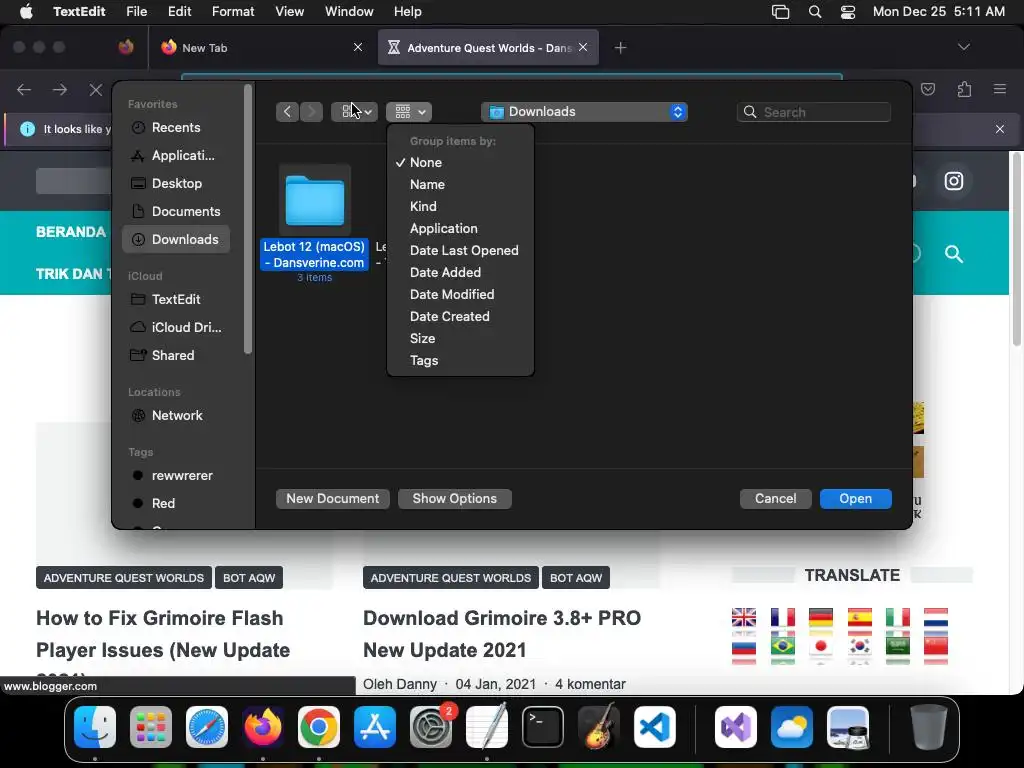Screen dimensions: 1024x768
Task: Open Firefox hamburger menu
Action: tap(1000, 89)
